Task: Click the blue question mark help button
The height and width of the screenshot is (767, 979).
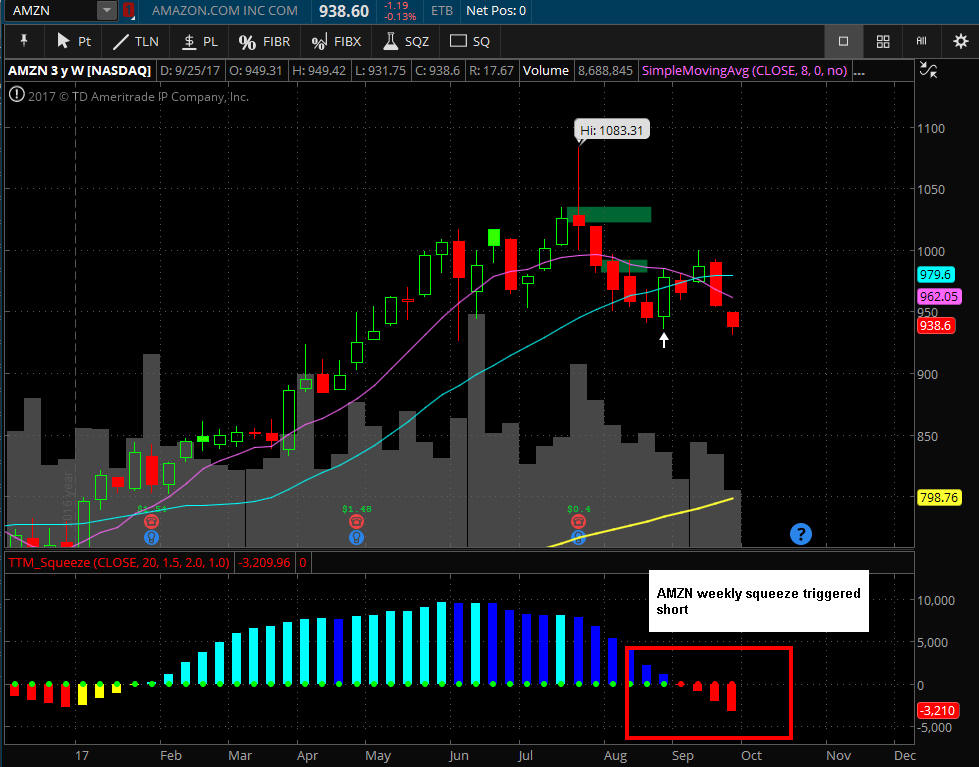Action: [800, 534]
